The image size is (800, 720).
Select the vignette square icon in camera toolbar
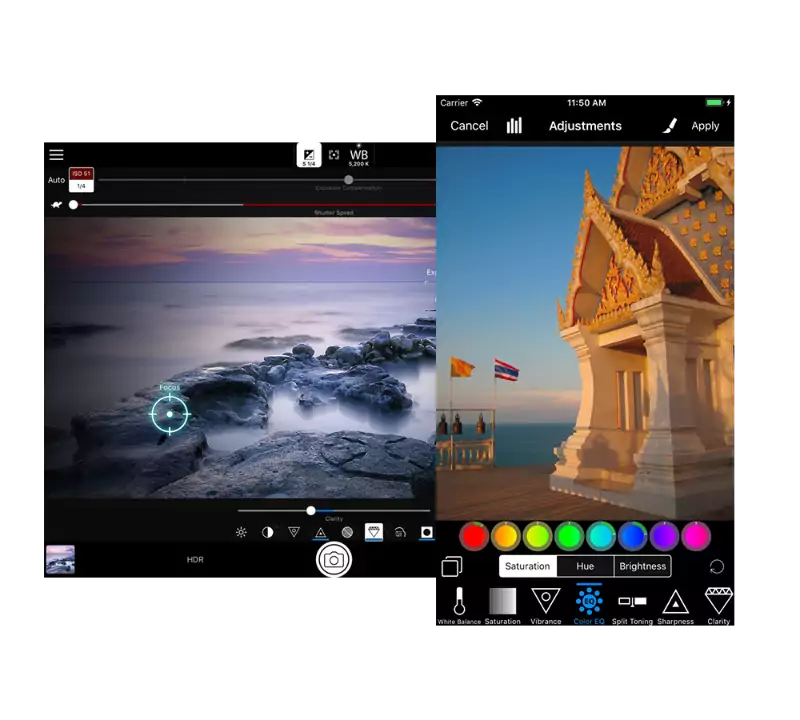click(x=427, y=533)
